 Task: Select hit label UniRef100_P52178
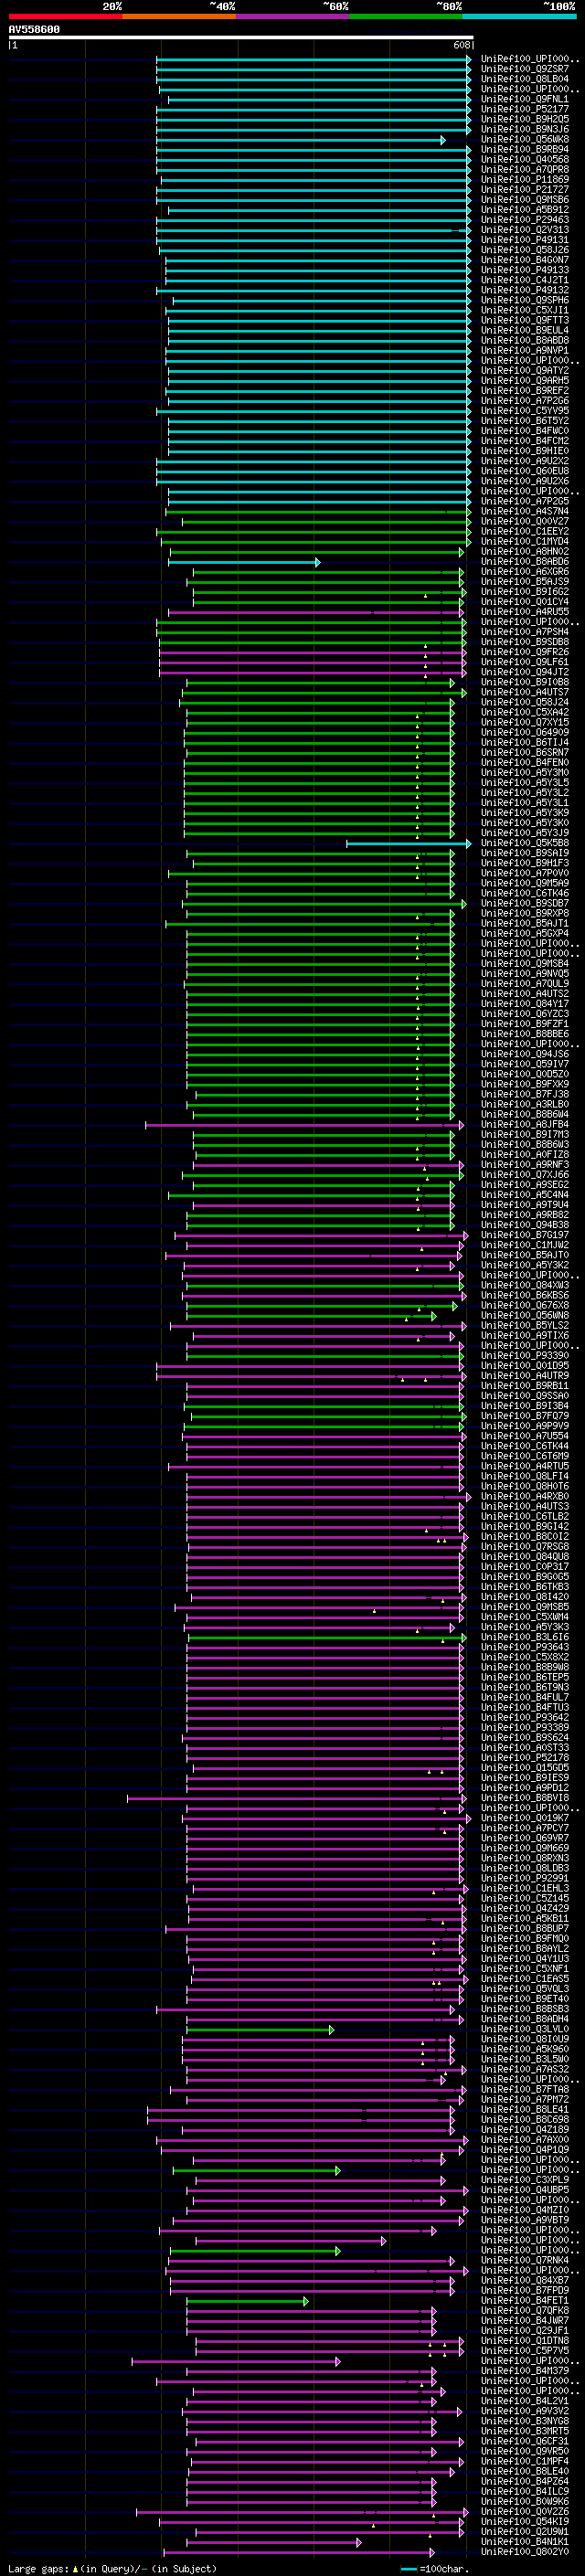[x=525, y=1758]
